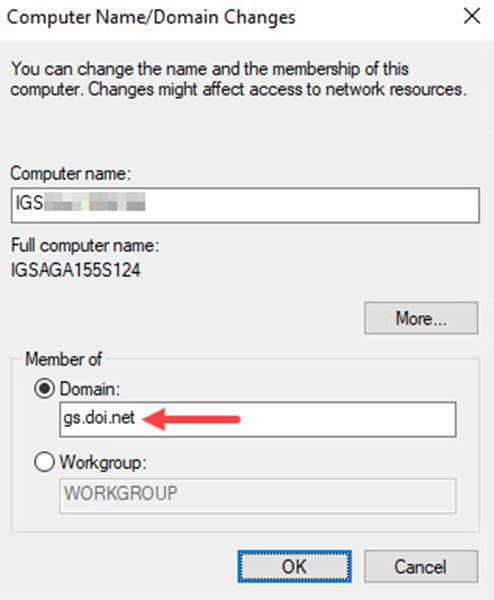Click the IGS prefix in name field
Viewport: 494px width, 600px height.
(x=29, y=202)
